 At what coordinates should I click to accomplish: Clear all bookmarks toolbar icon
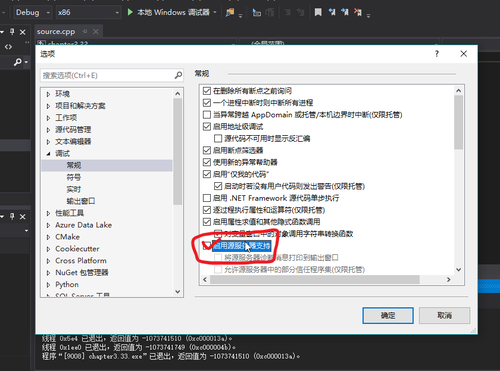358,12
